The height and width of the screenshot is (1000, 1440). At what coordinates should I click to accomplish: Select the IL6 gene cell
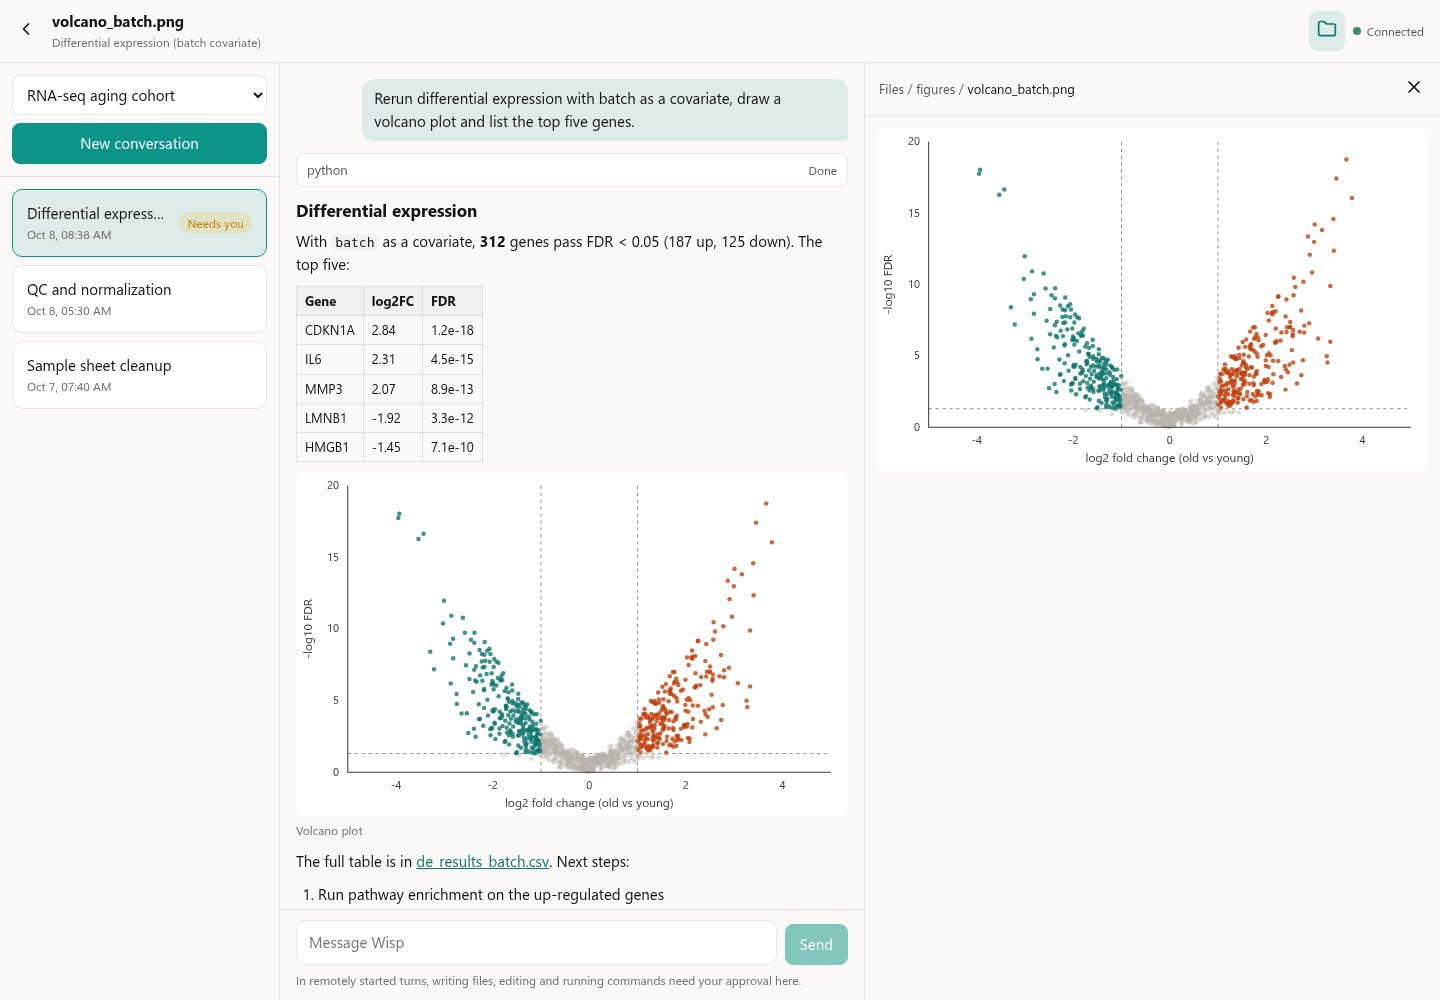pyautogui.click(x=330, y=359)
